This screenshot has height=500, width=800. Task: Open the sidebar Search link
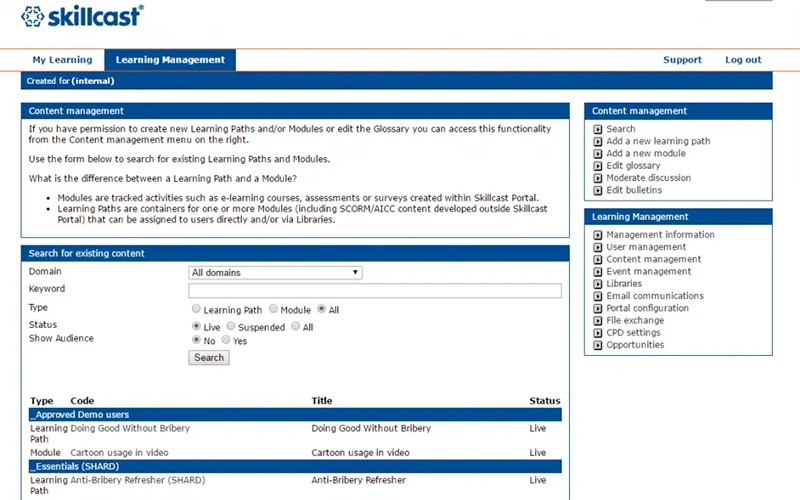[x=620, y=129]
